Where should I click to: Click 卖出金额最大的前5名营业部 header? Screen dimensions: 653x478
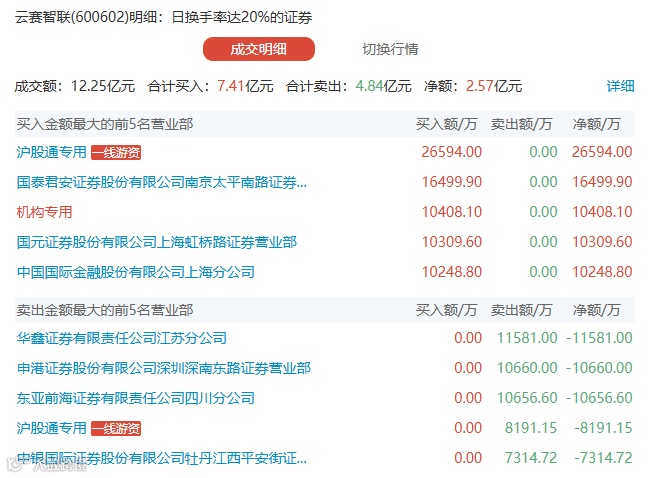click(105, 310)
